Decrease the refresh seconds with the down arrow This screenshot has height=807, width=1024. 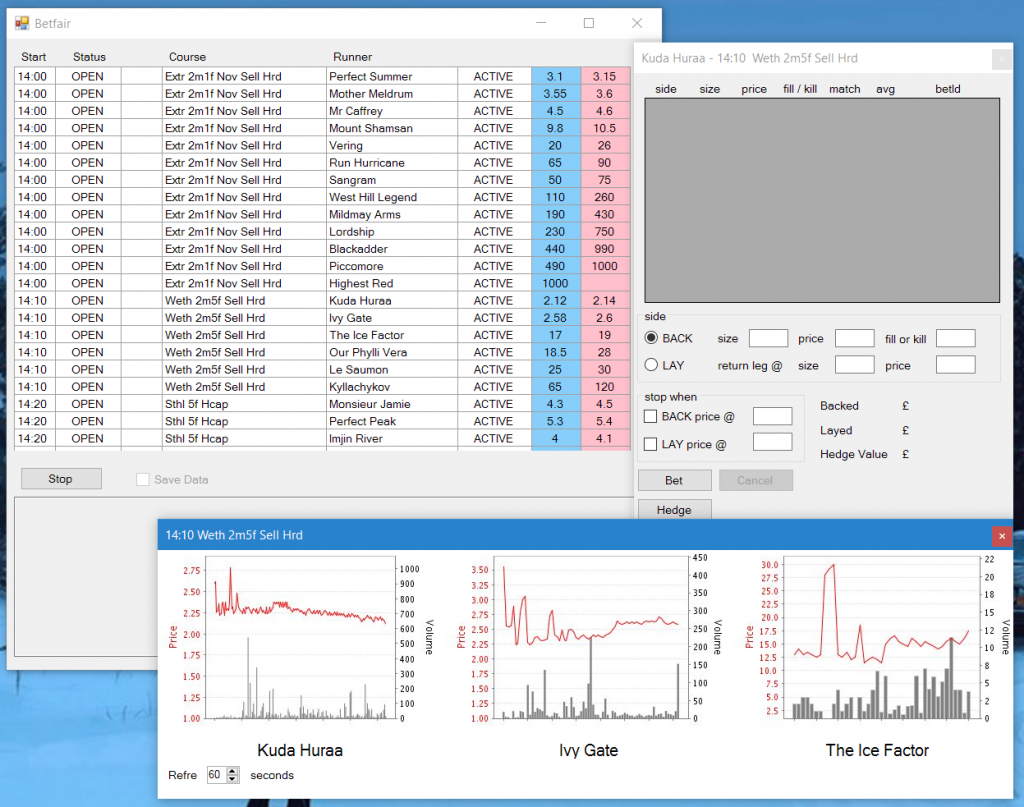coord(232,779)
